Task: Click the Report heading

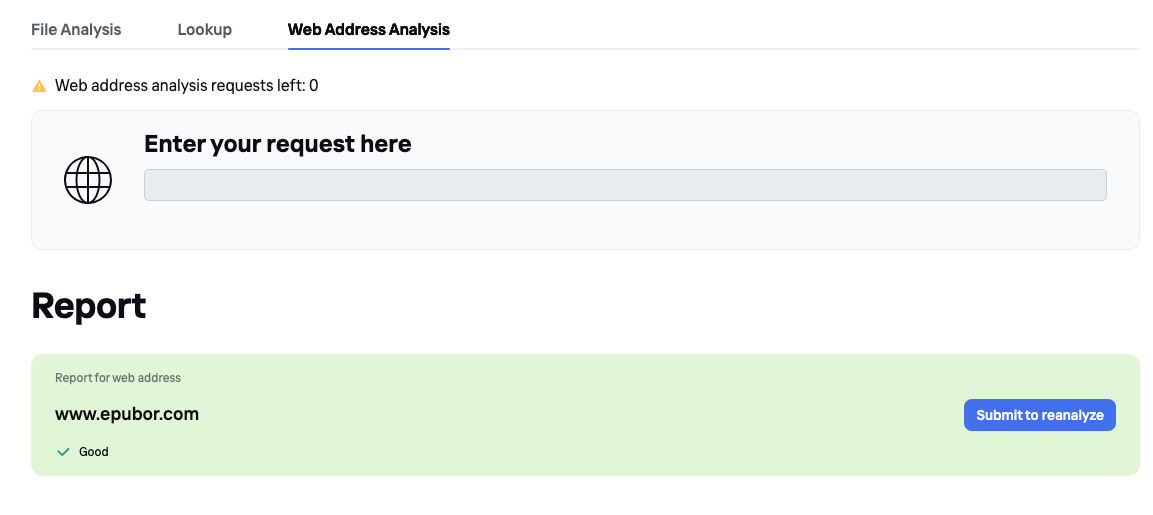Action: (89, 306)
